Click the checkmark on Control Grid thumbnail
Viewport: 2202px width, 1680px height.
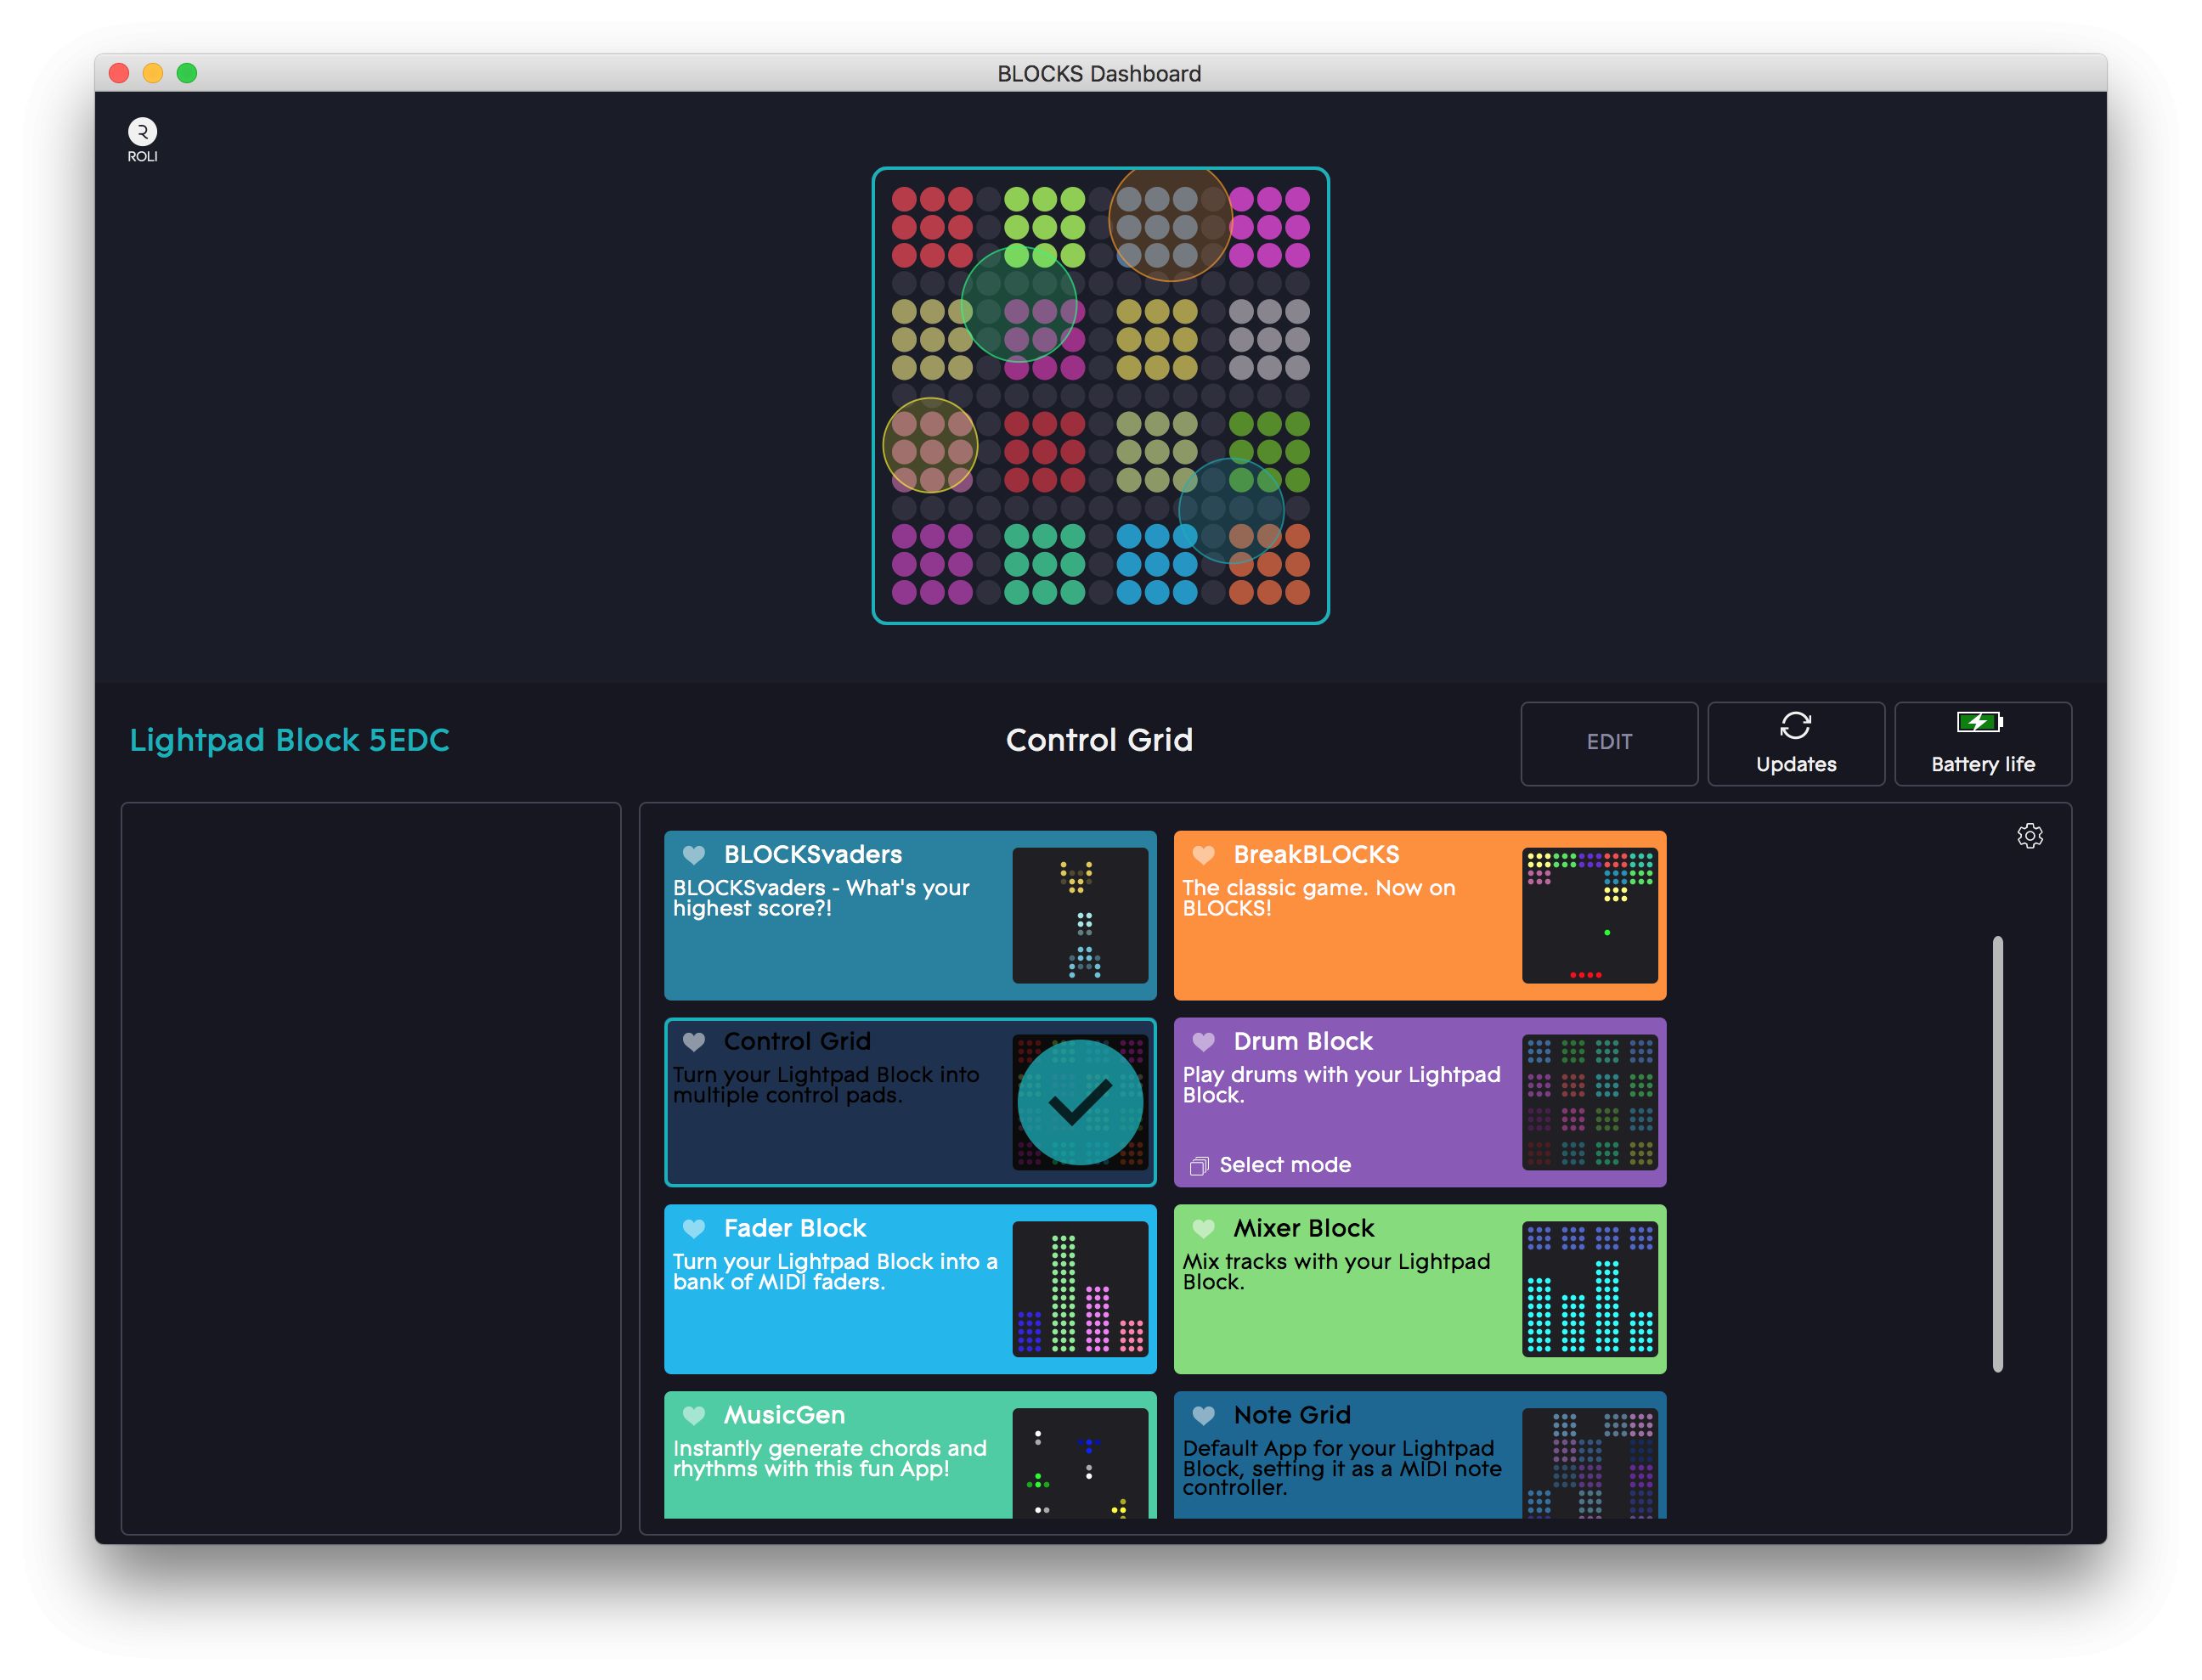(x=1079, y=1102)
